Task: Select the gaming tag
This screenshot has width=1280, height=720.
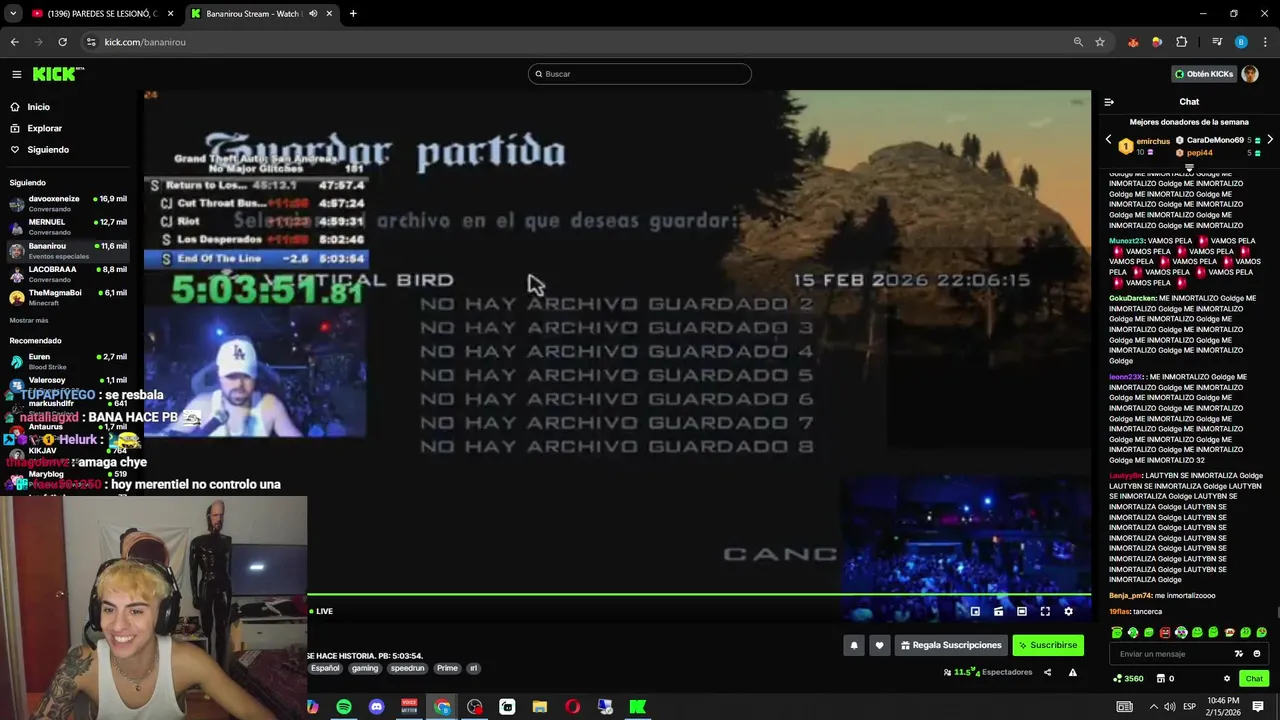Action: 365,668
